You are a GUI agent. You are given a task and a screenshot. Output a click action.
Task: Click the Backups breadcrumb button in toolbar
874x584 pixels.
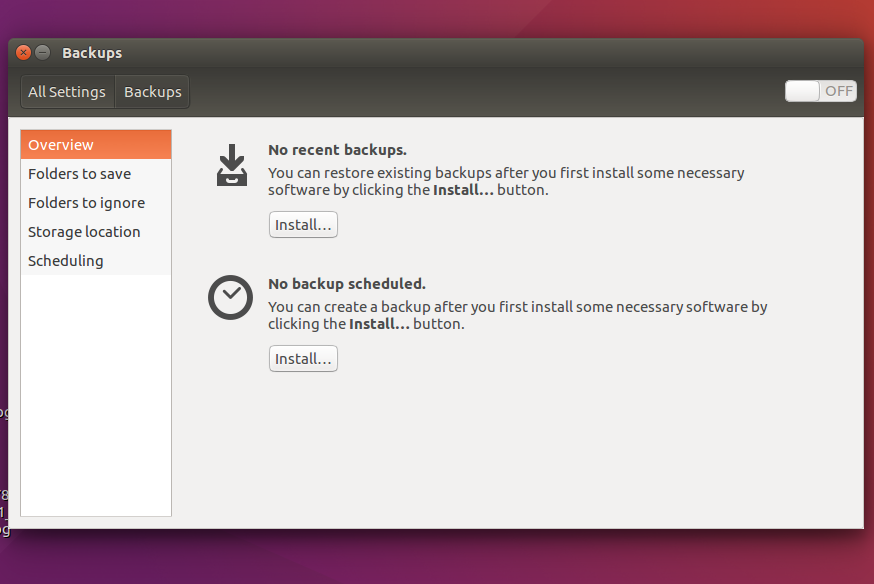coord(152,92)
